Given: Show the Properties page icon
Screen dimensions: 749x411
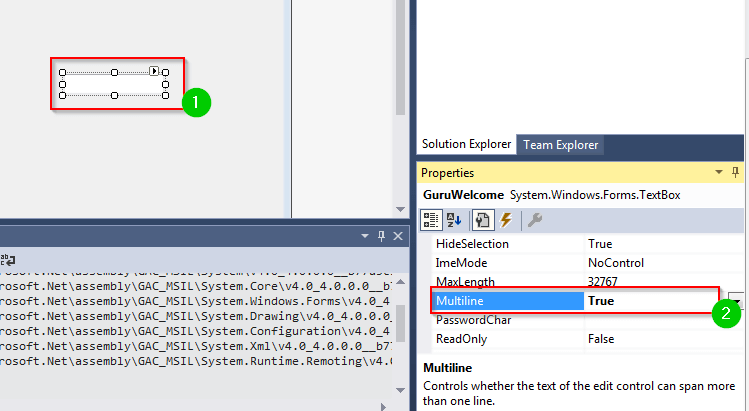Looking at the screenshot, I should click(x=480, y=220).
